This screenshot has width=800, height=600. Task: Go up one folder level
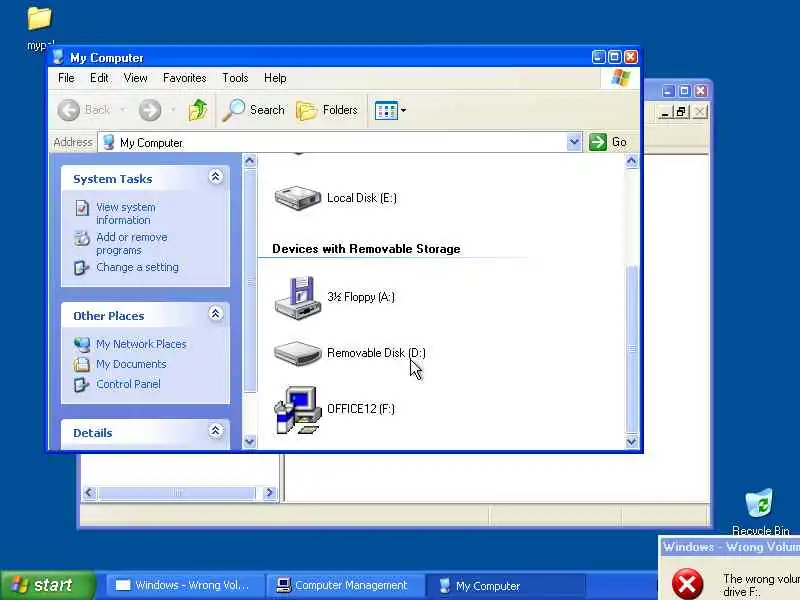pyautogui.click(x=198, y=110)
